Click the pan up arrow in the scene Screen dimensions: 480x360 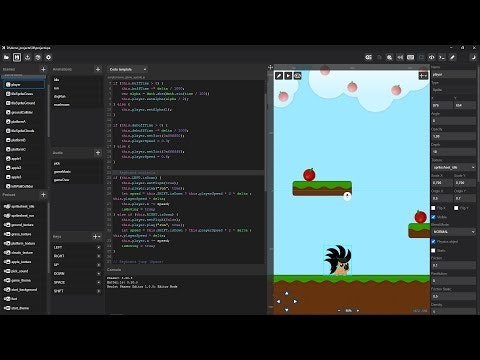point(286,293)
